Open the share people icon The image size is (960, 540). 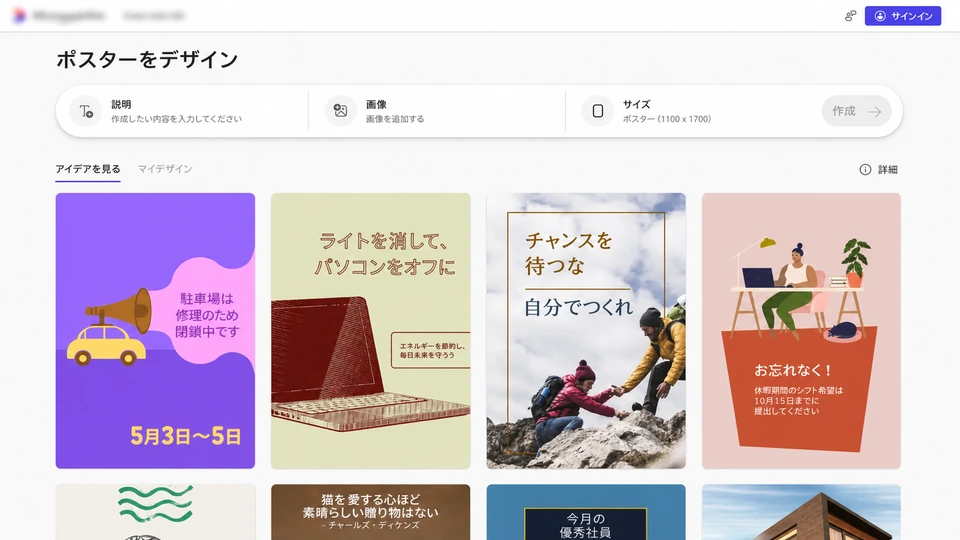click(x=850, y=16)
